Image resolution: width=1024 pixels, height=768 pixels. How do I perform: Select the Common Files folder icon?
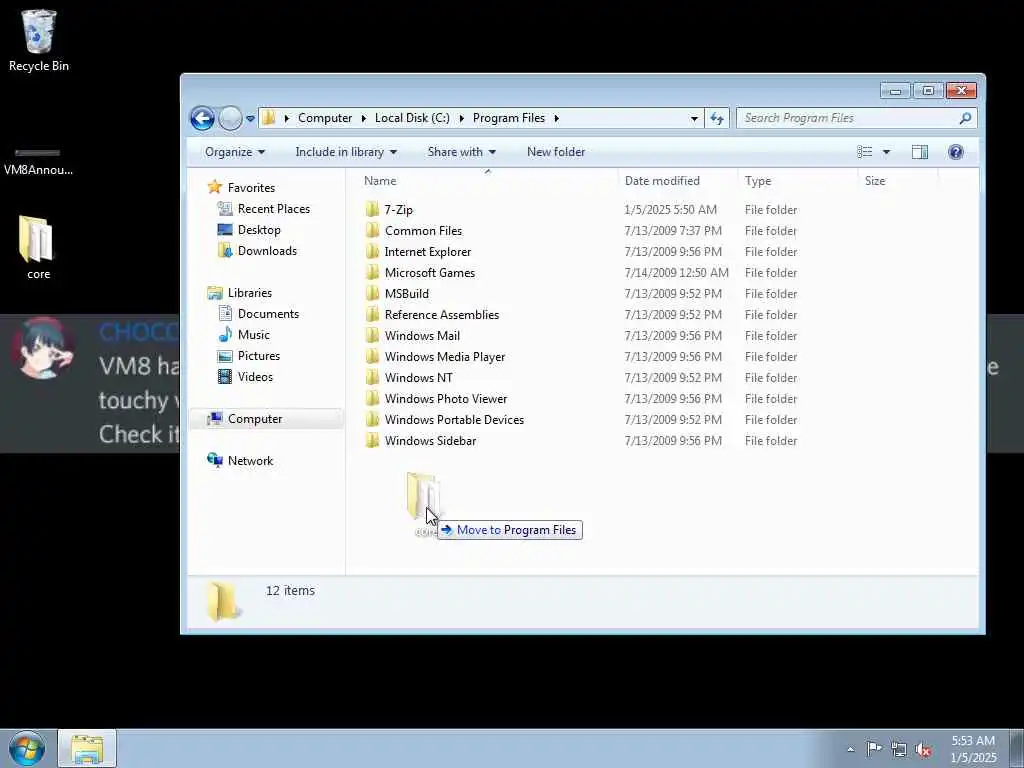372,231
